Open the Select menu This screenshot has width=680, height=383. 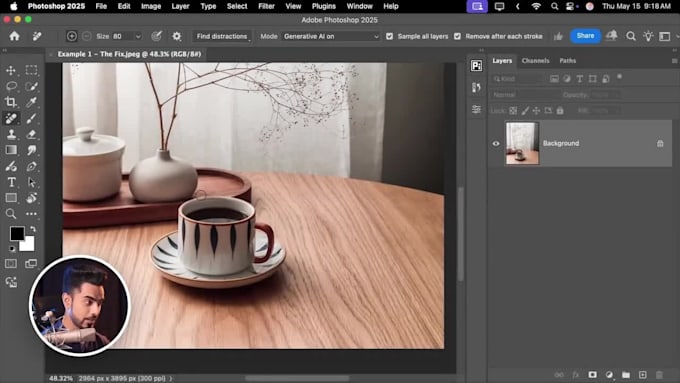tap(237, 6)
